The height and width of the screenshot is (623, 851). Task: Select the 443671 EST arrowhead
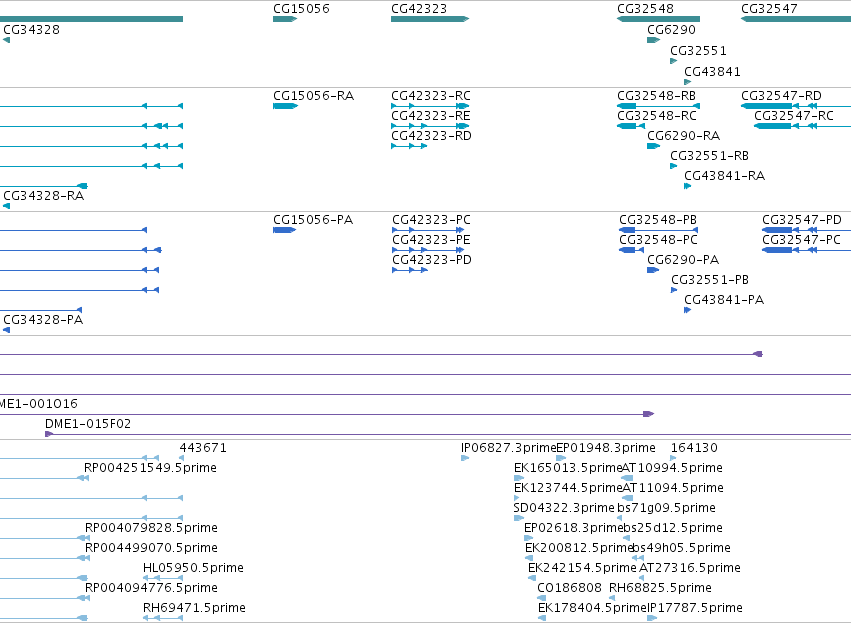(181, 459)
